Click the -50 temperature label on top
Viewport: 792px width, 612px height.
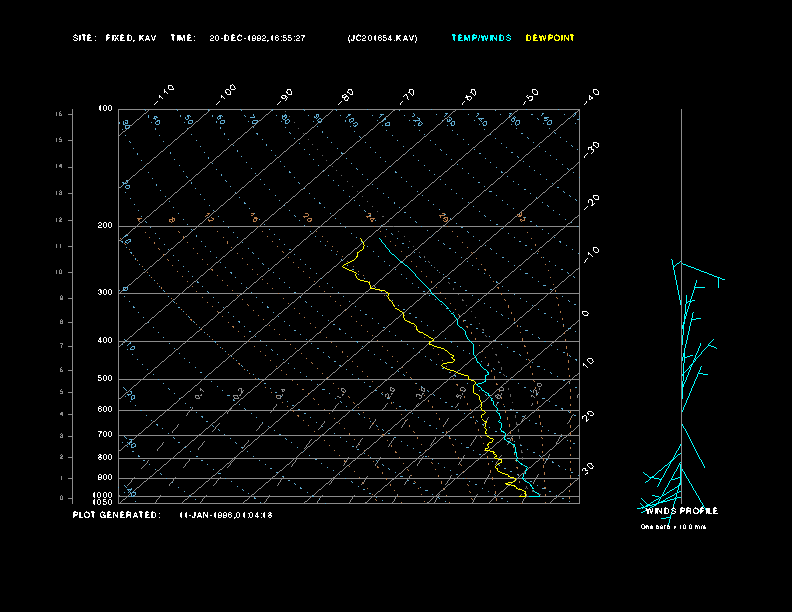[x=530, y=96]
